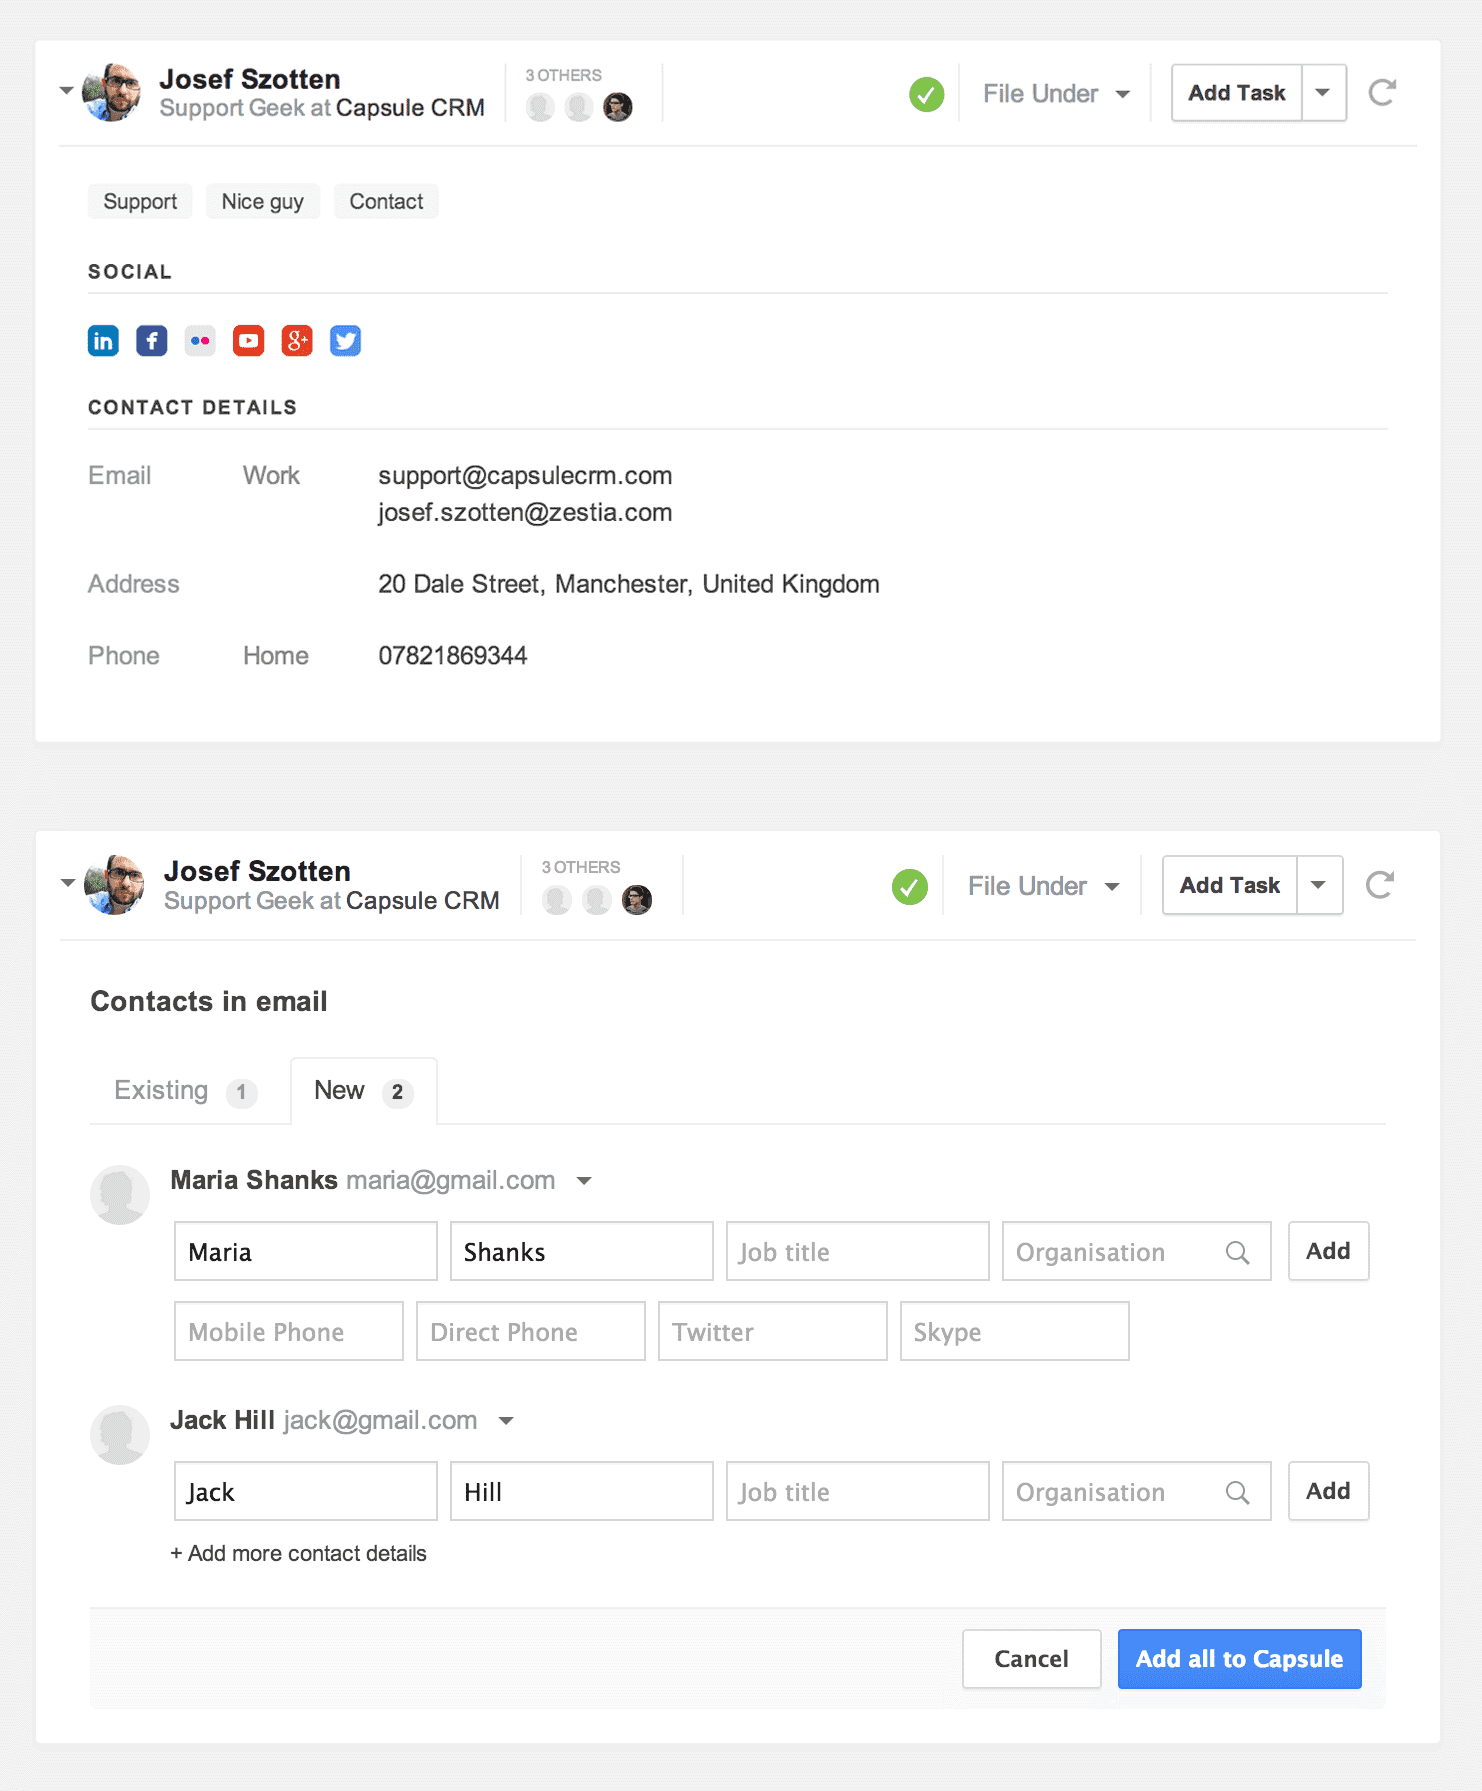Click Maria Shanks placeholder avatar

click(x=120, y=1195)
